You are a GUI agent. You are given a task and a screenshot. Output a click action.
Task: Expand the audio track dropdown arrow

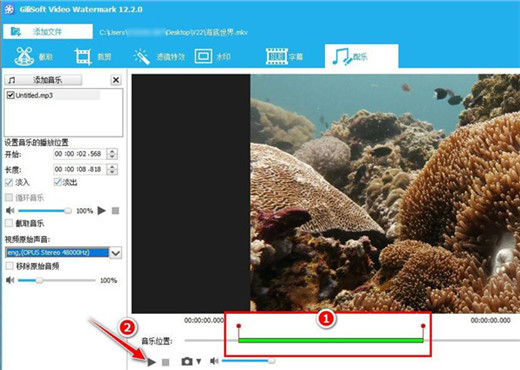pos(116,253)
